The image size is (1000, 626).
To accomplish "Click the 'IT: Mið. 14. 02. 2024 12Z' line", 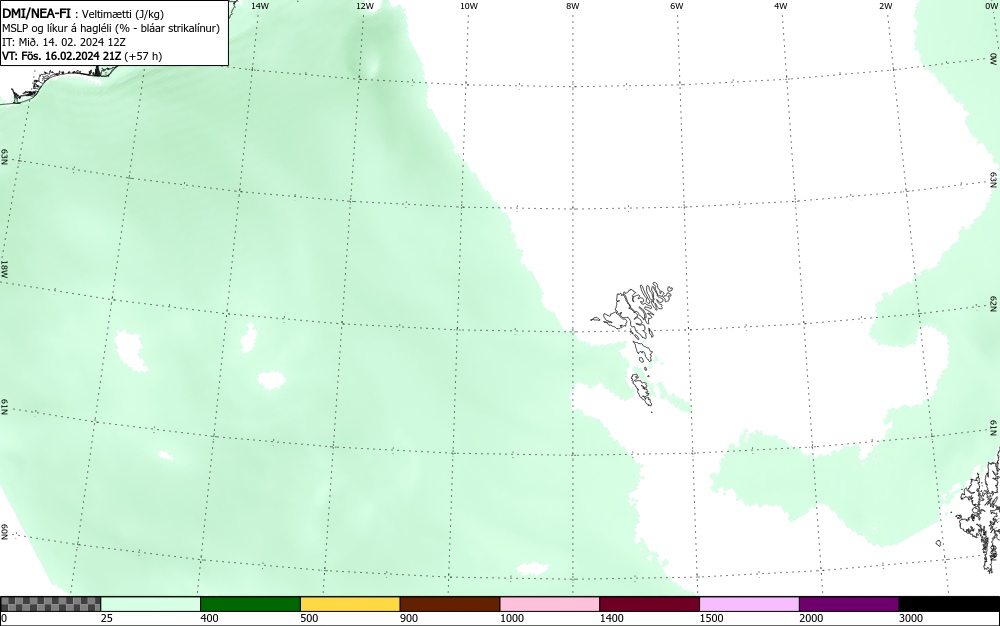I will click(x=64, y=42).
